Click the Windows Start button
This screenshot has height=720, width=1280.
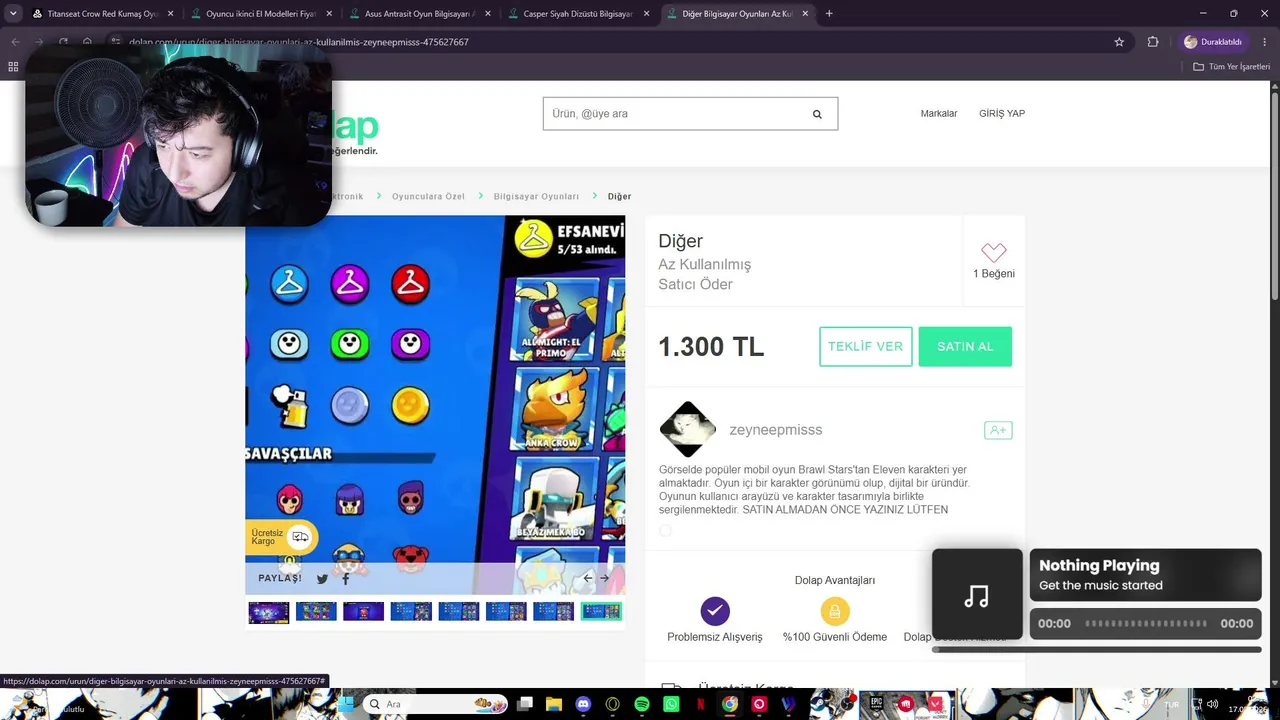click(x=345, y=704)
